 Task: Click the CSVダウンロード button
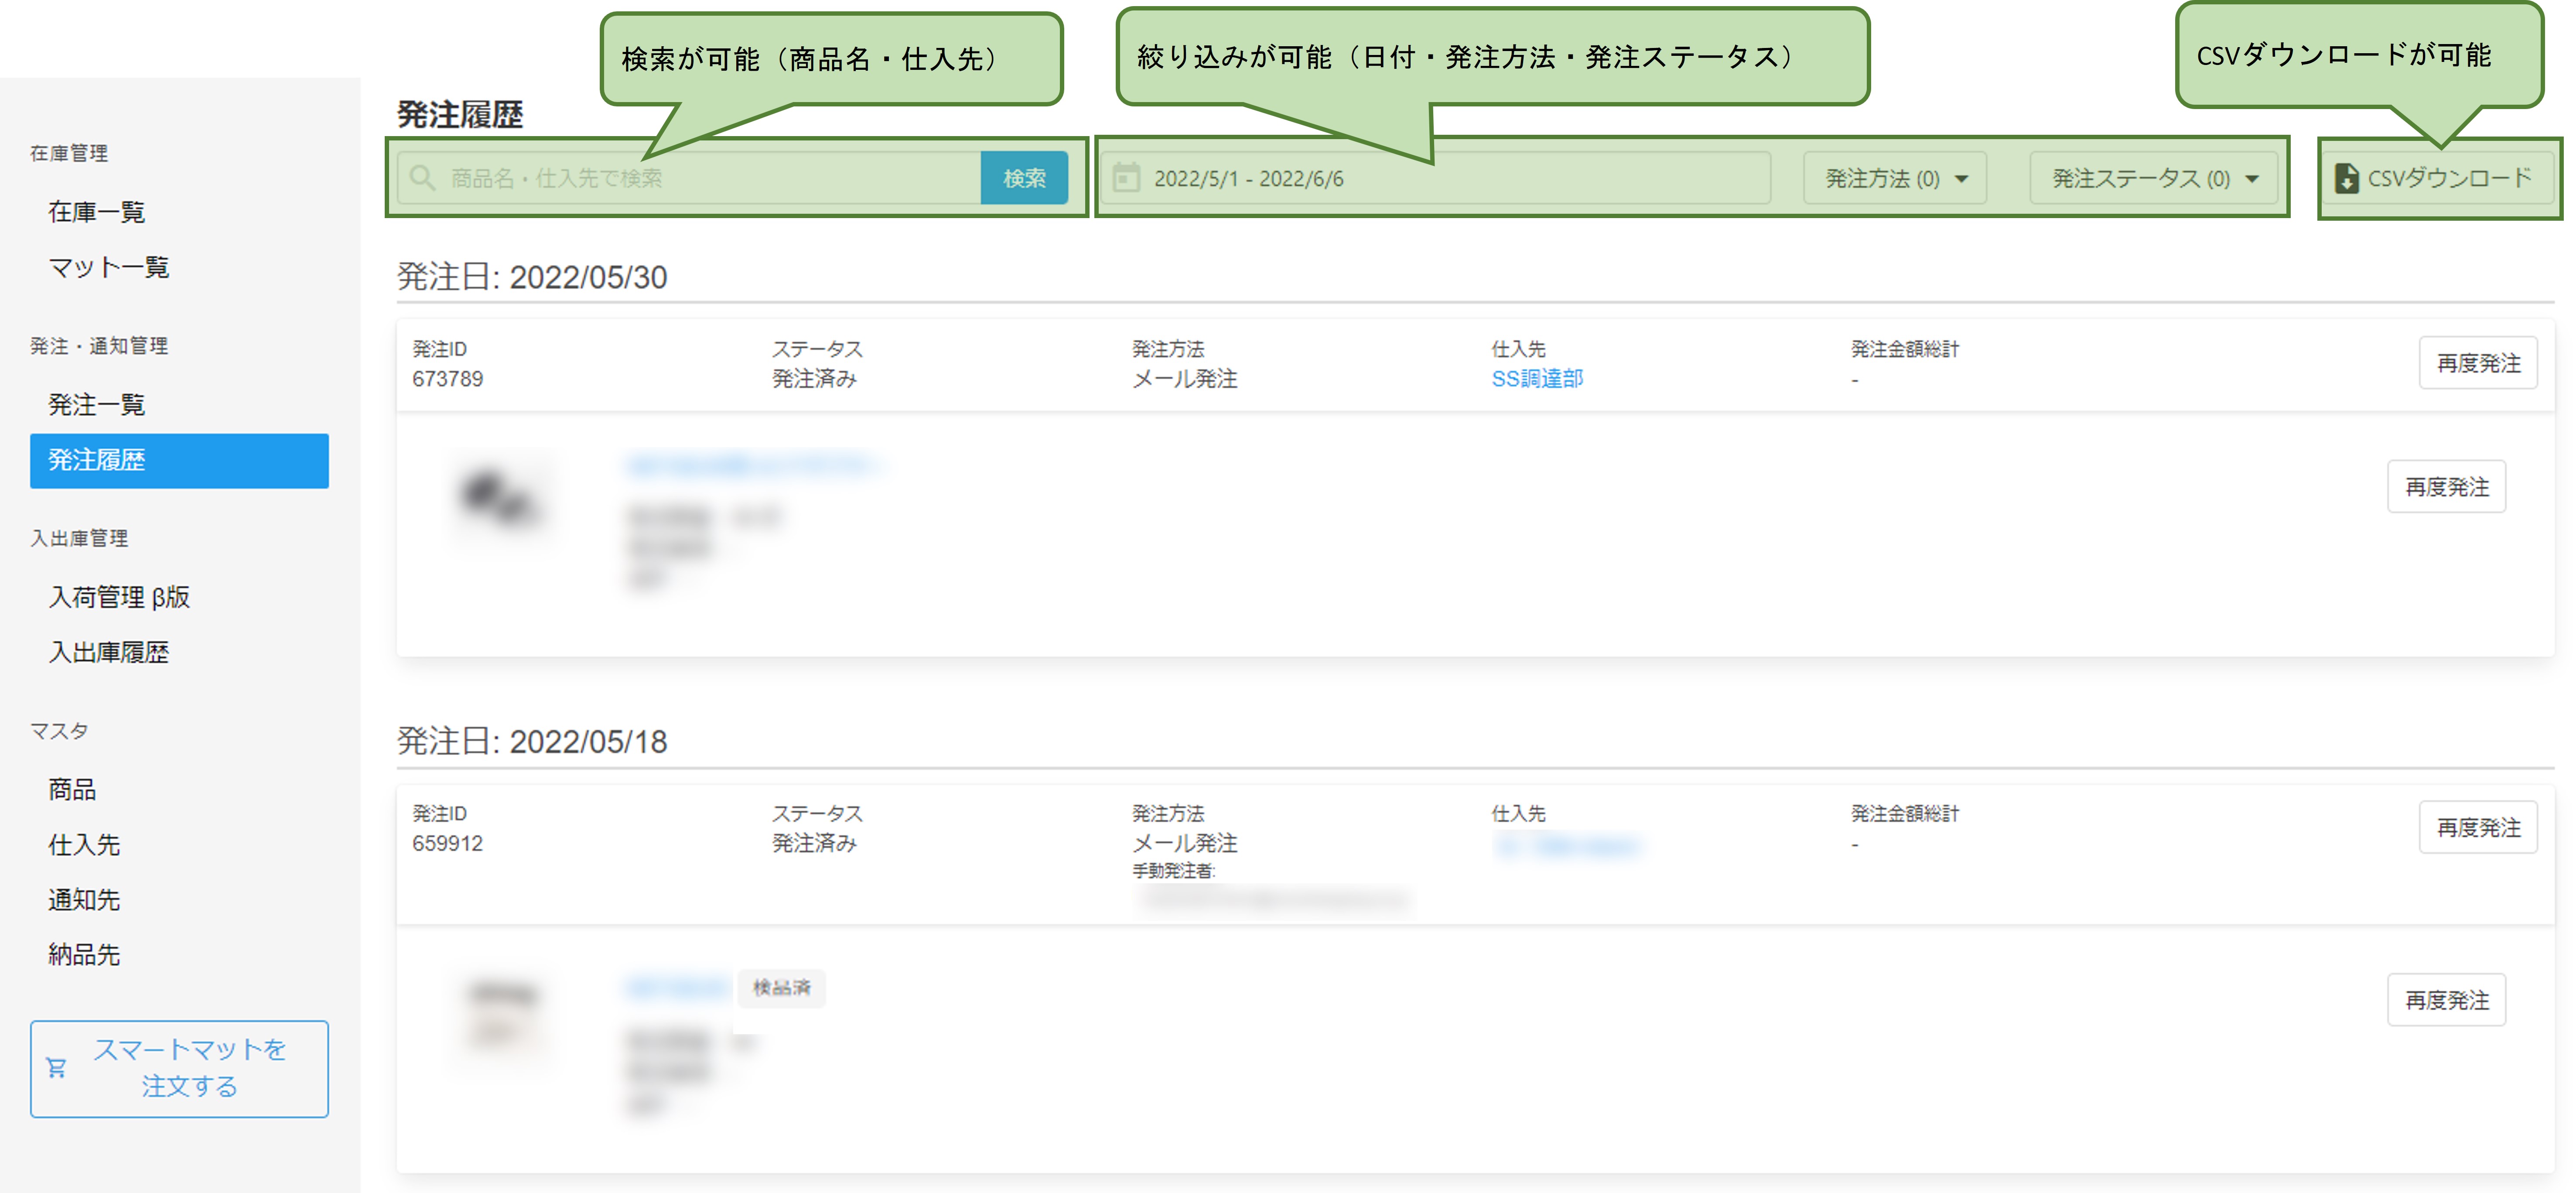click(2438, 178)
